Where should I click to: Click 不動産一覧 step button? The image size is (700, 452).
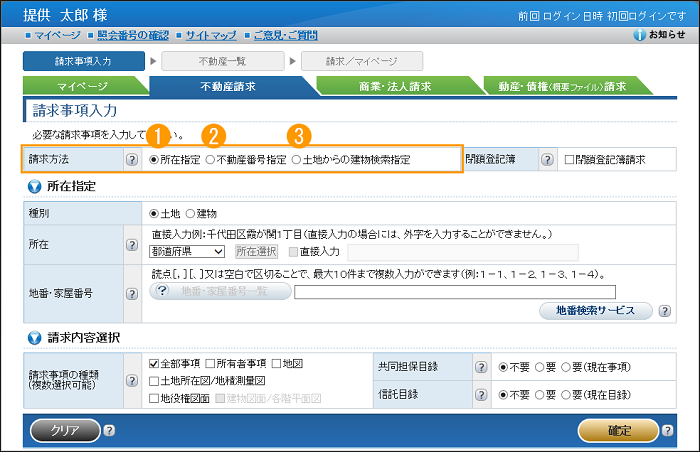click(x=223, y=61)
